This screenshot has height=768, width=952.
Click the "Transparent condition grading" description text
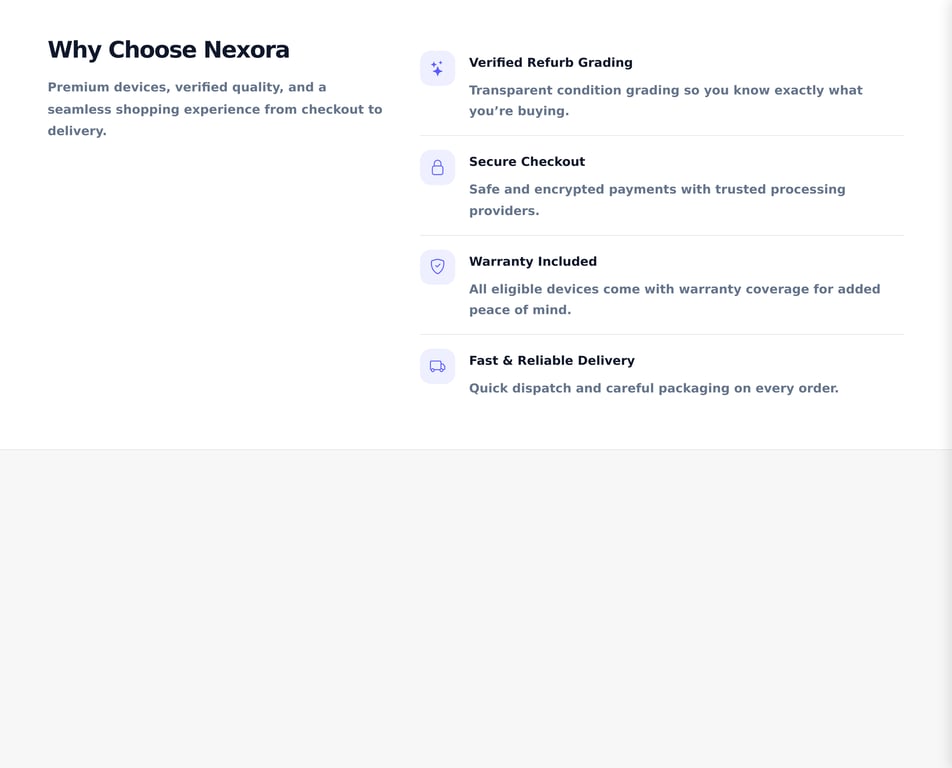coord(665,100)
